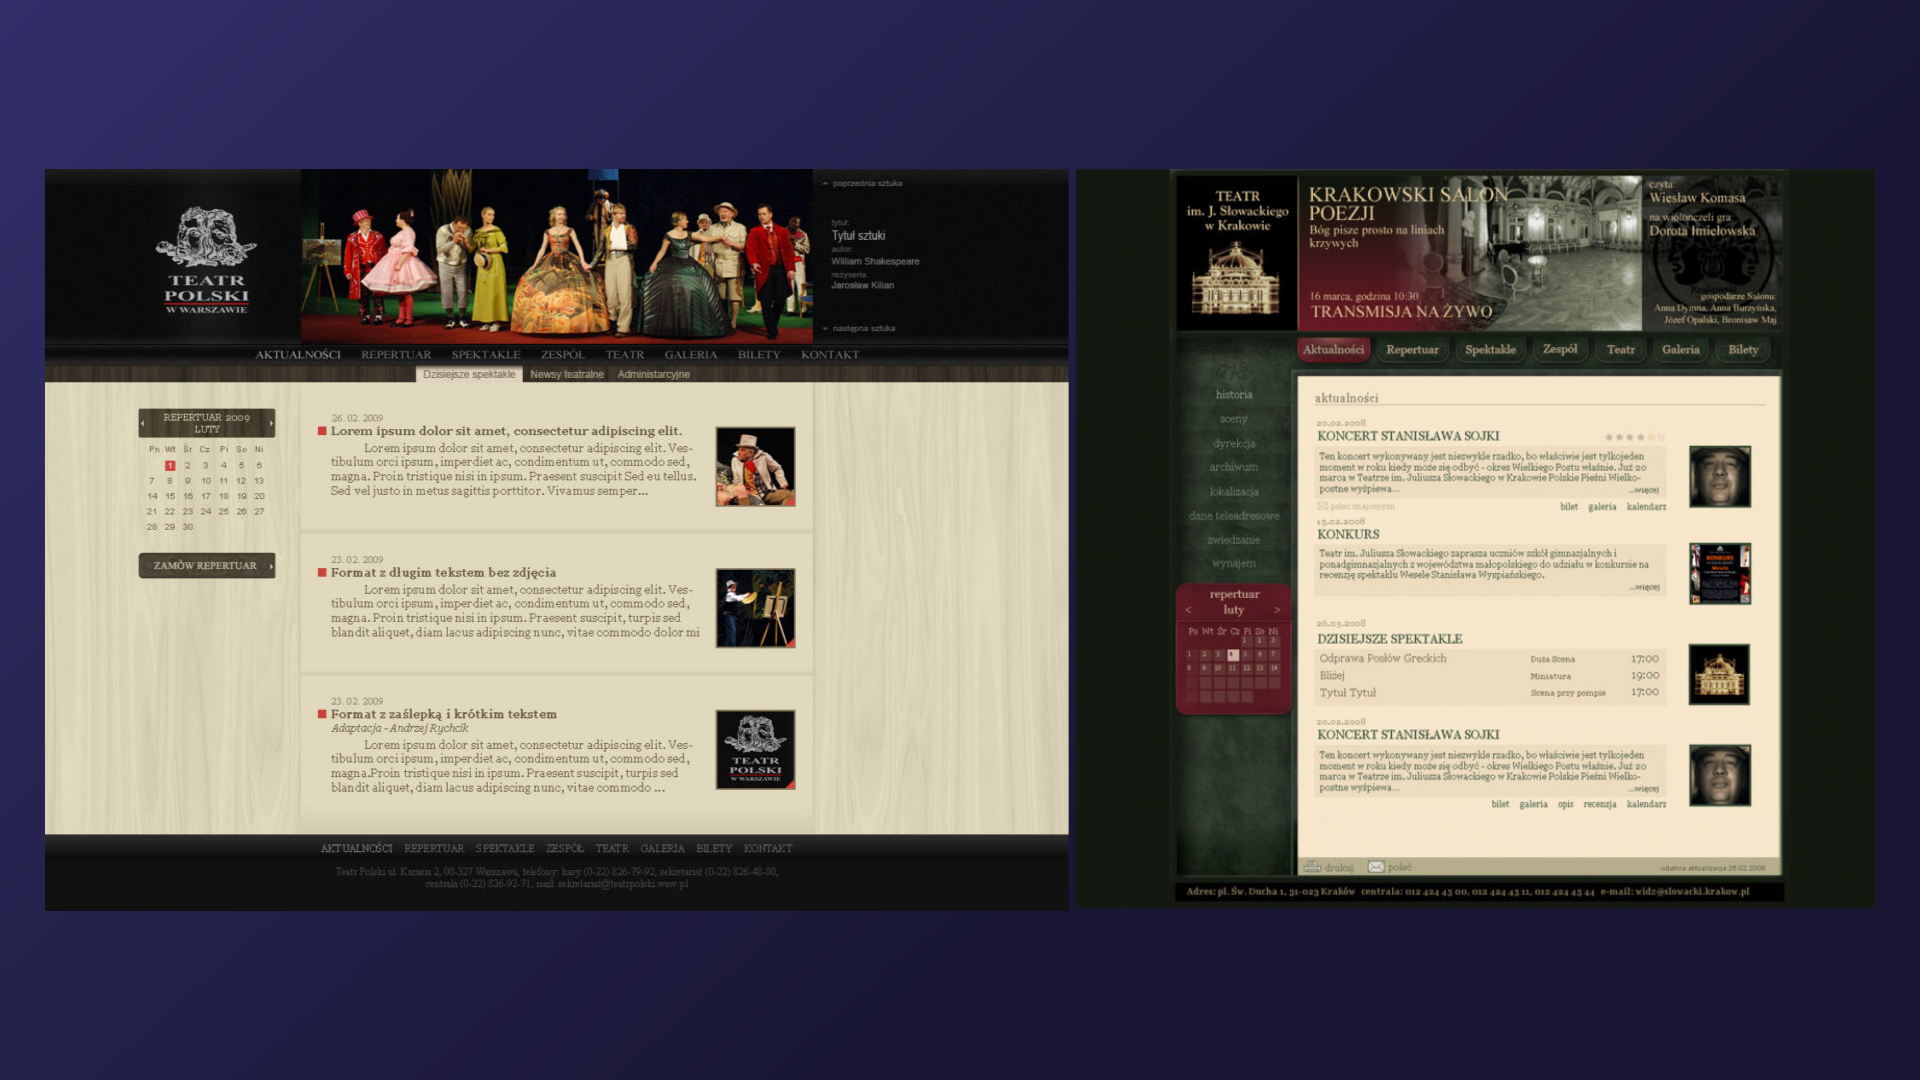Open REPERTUAR in the Teatr Polski top menu

(396, 355)
